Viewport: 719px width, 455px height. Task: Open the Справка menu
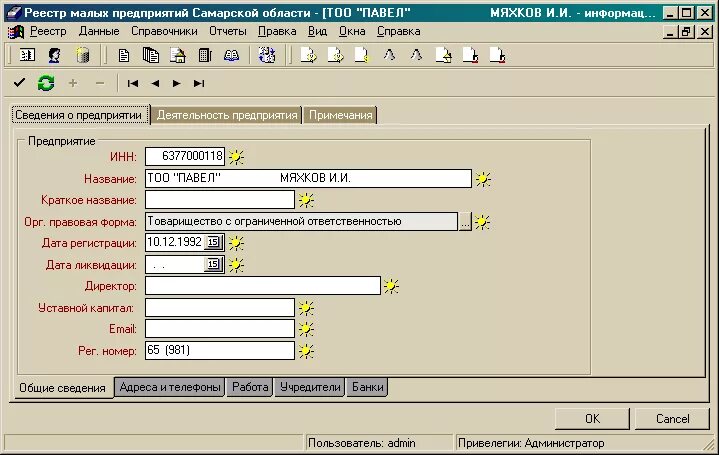click(398, 32)
